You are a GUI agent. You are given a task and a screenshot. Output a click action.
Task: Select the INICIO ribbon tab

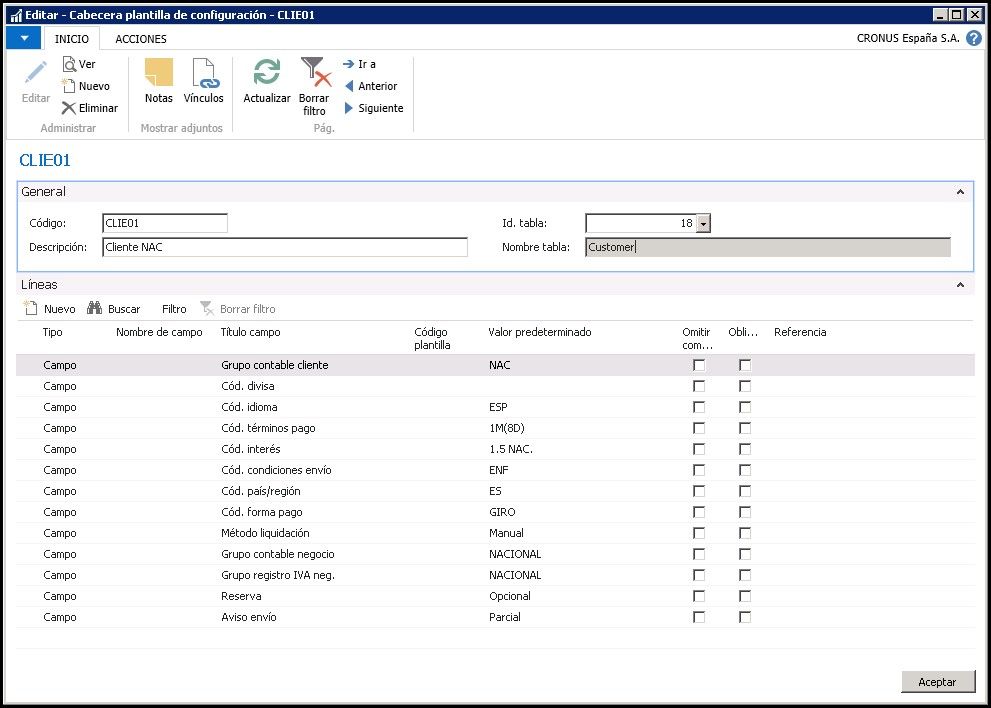pos(71,39)
